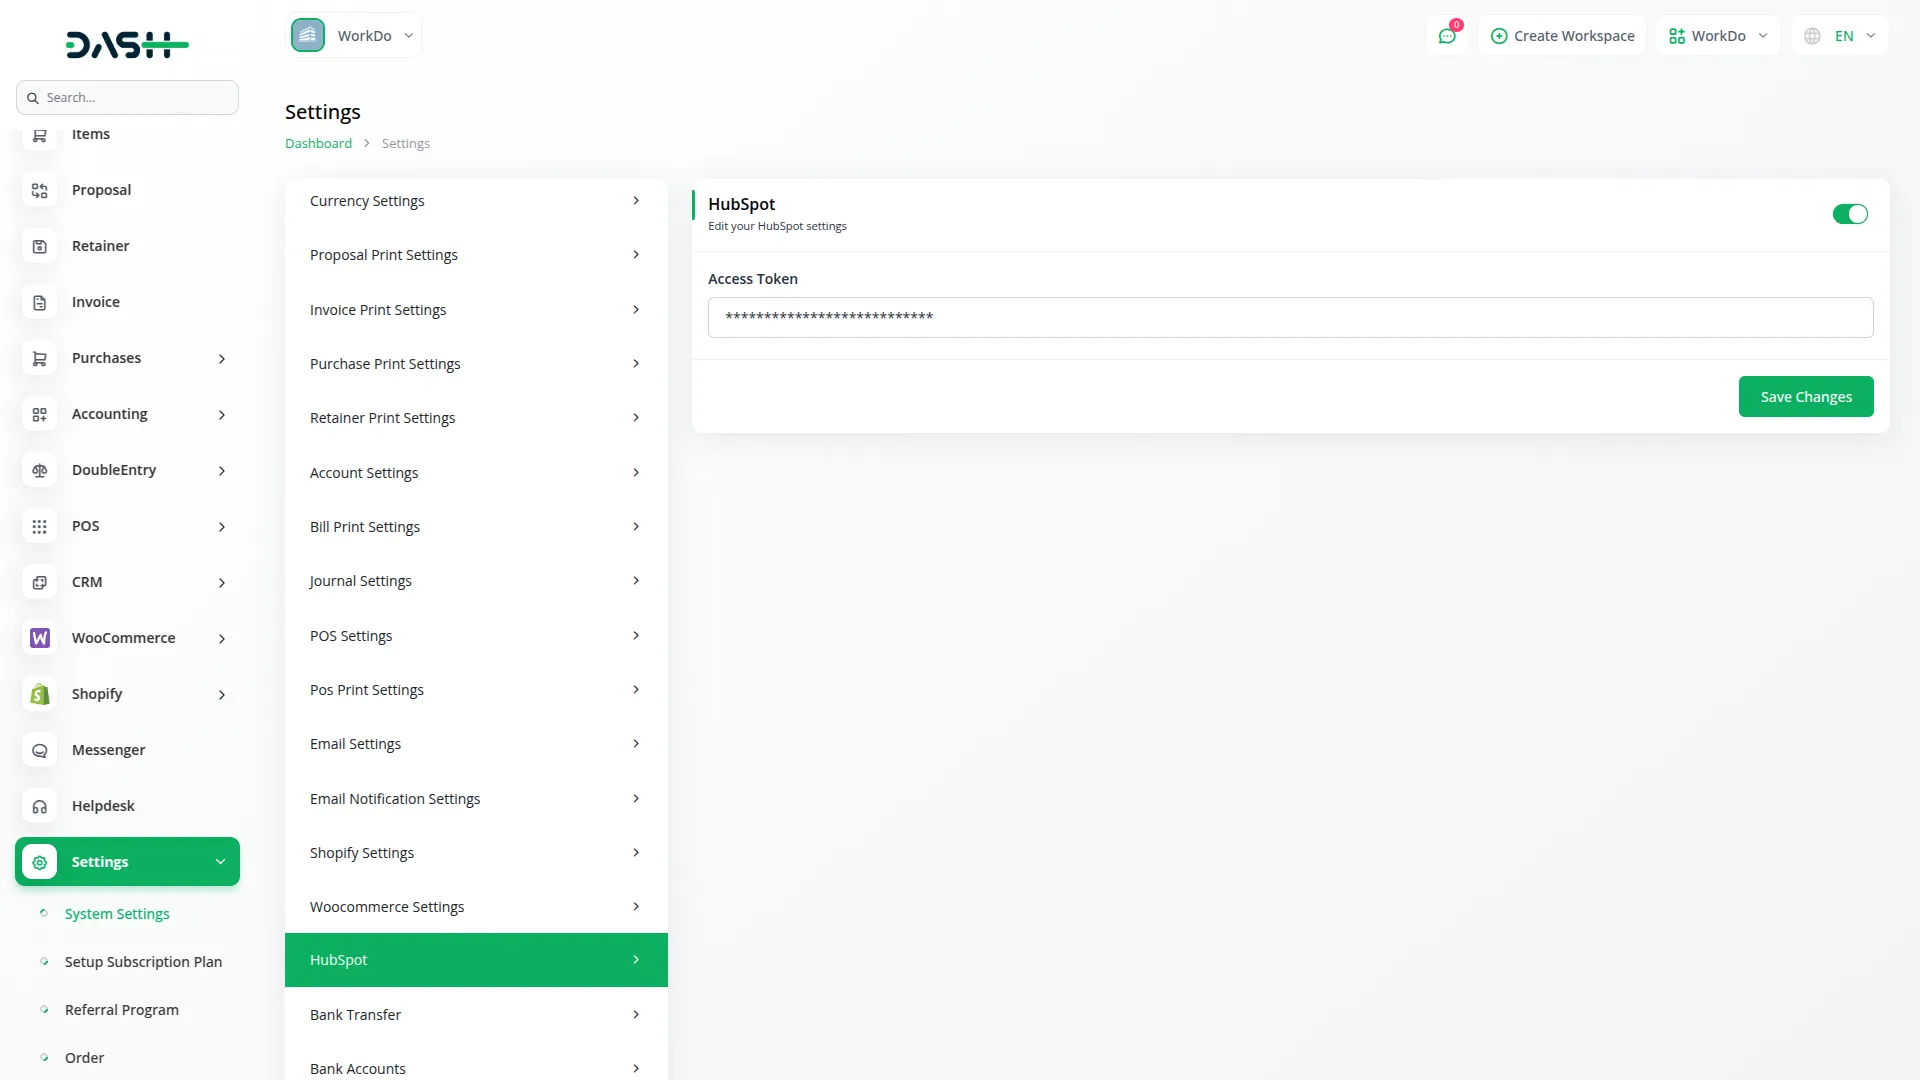Expand the WorkDo workspace selector
Image resolution: width=1920 pixels, height=1080 pixels.
tap(1717, 35)
